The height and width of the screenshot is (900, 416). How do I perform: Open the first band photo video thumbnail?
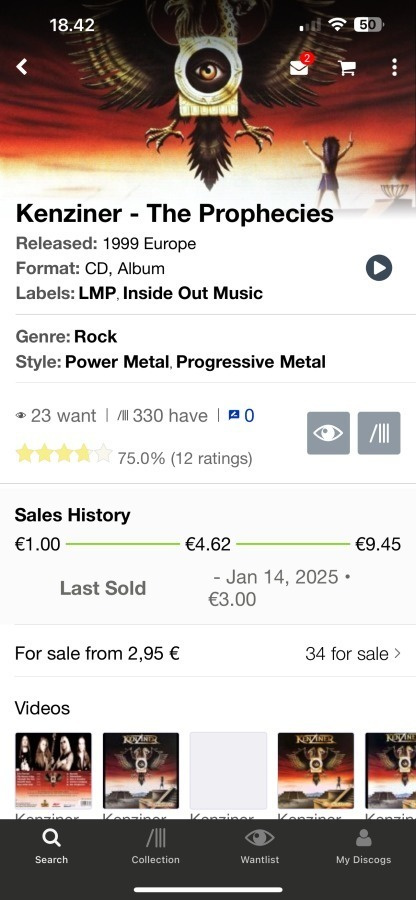tap(53, 770)
